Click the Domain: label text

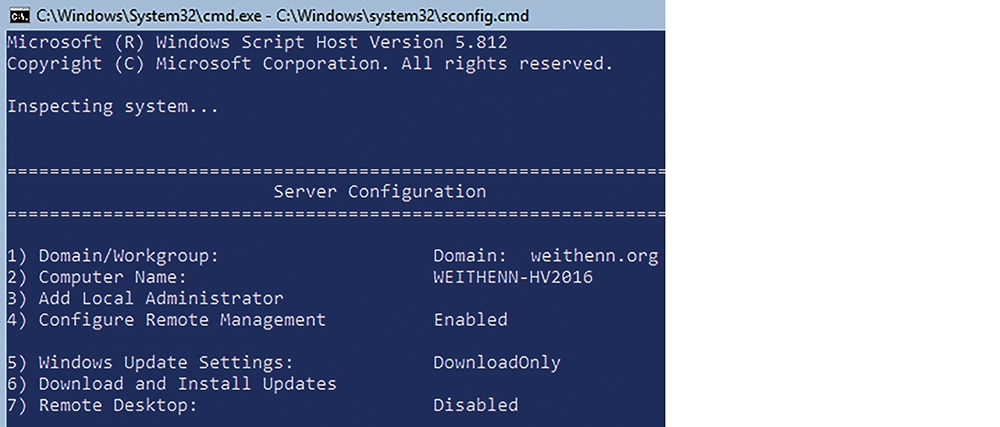click(471, 256)
